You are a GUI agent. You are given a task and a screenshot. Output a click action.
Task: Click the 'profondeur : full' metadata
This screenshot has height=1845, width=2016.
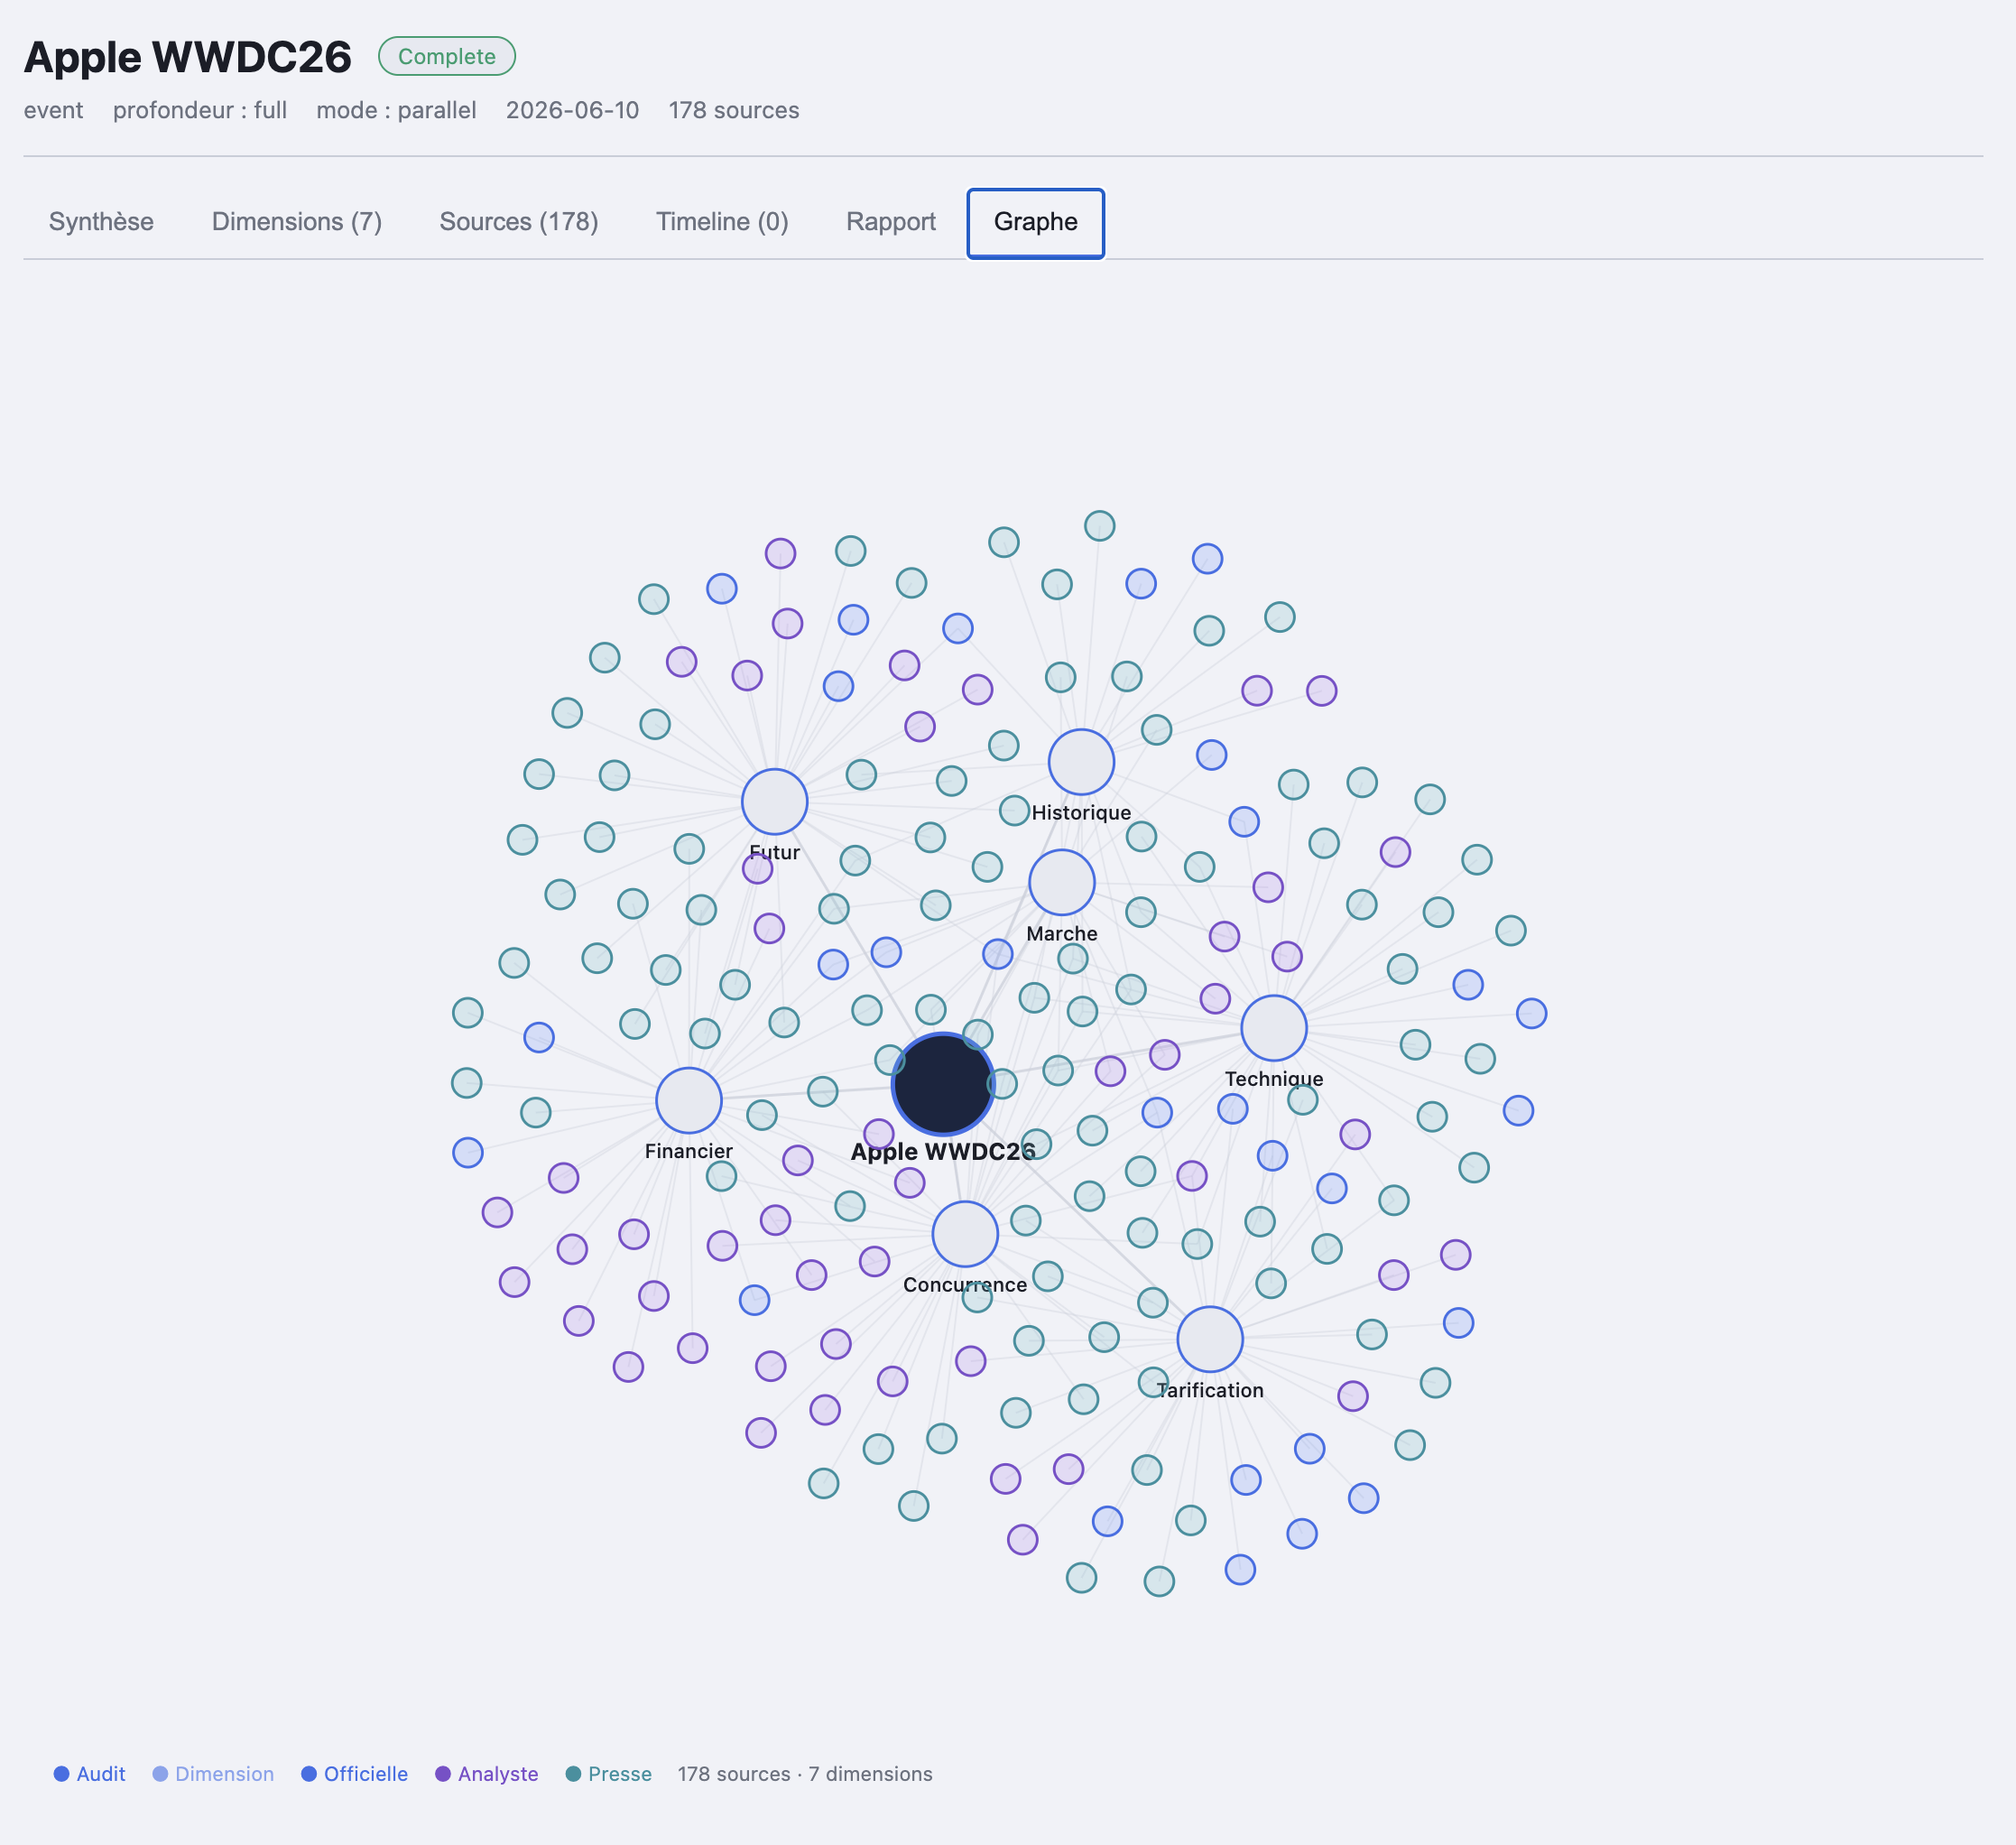[x=200, y=110]
